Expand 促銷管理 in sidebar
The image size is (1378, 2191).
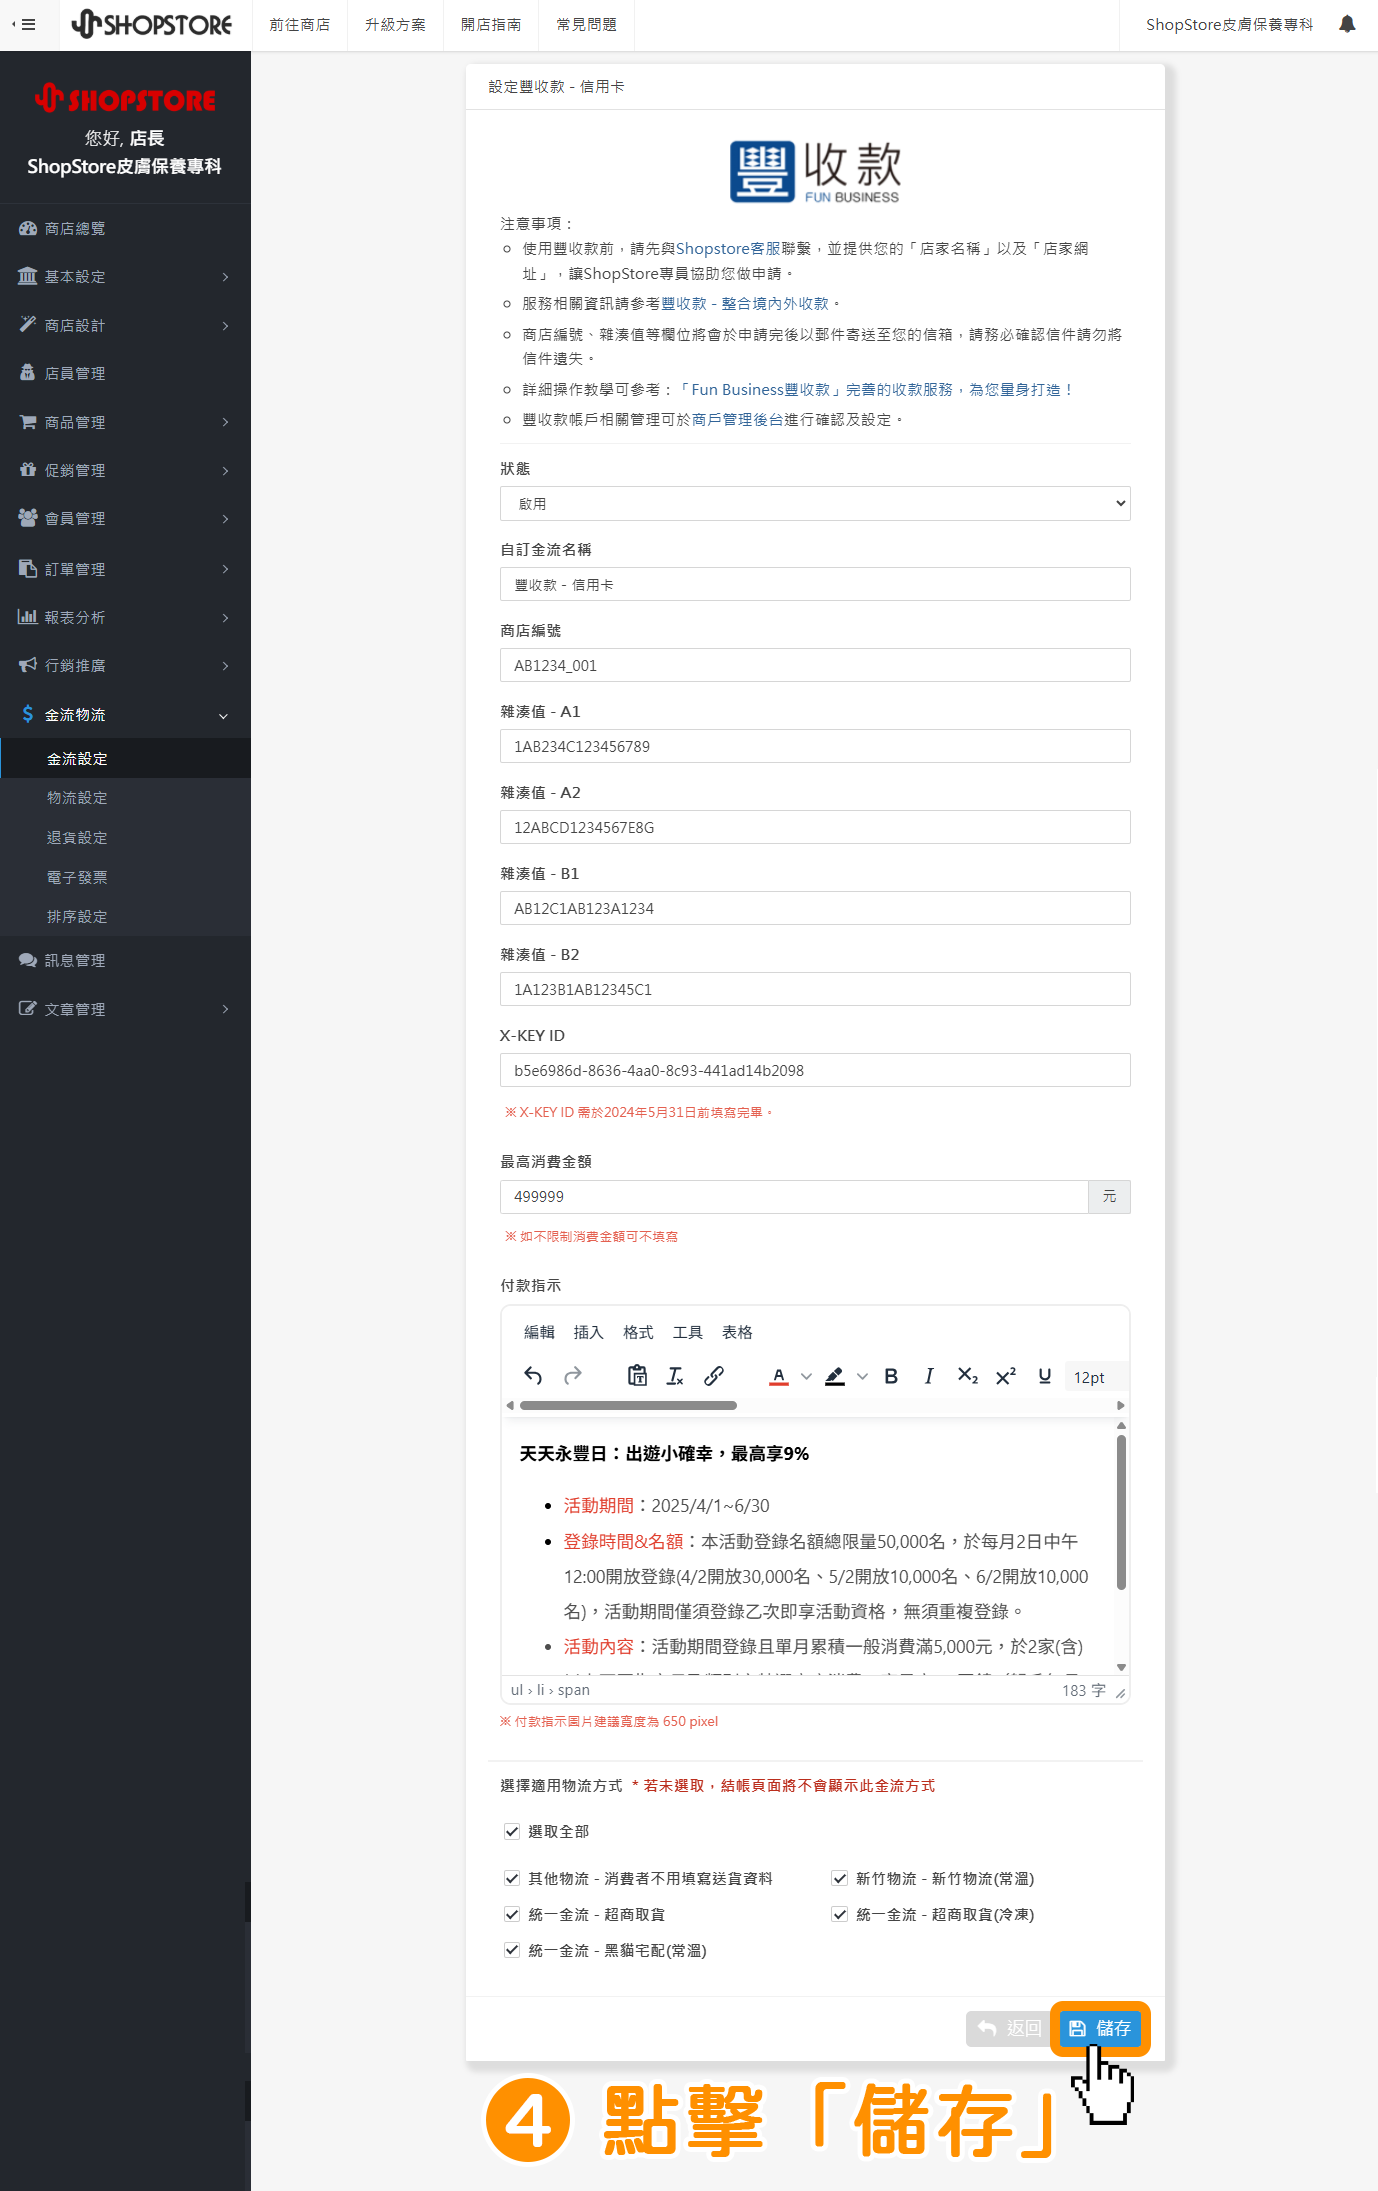[x=125, y=470]
